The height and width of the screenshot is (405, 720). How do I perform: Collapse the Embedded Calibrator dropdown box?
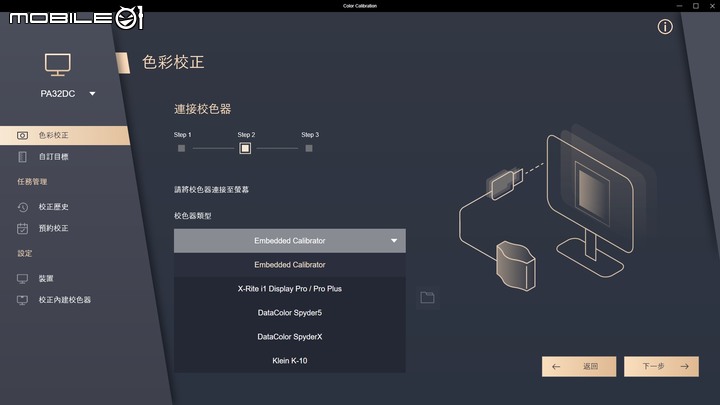(x=290, y=241)
